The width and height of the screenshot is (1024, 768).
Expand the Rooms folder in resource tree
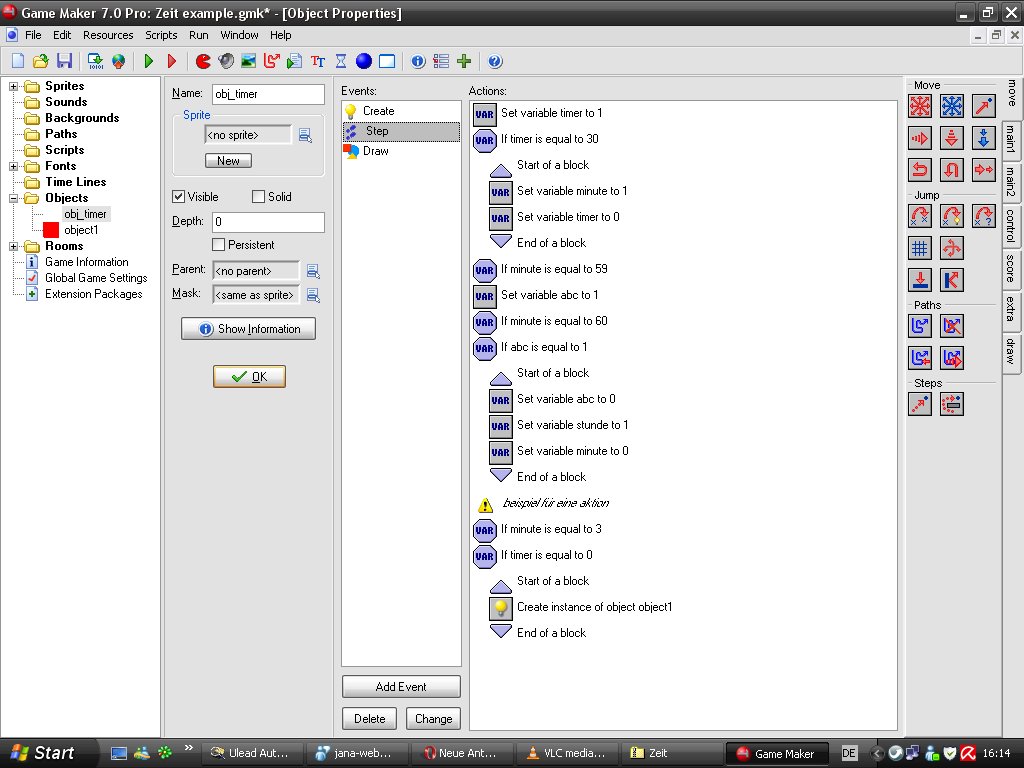click(x=13, y=246)
